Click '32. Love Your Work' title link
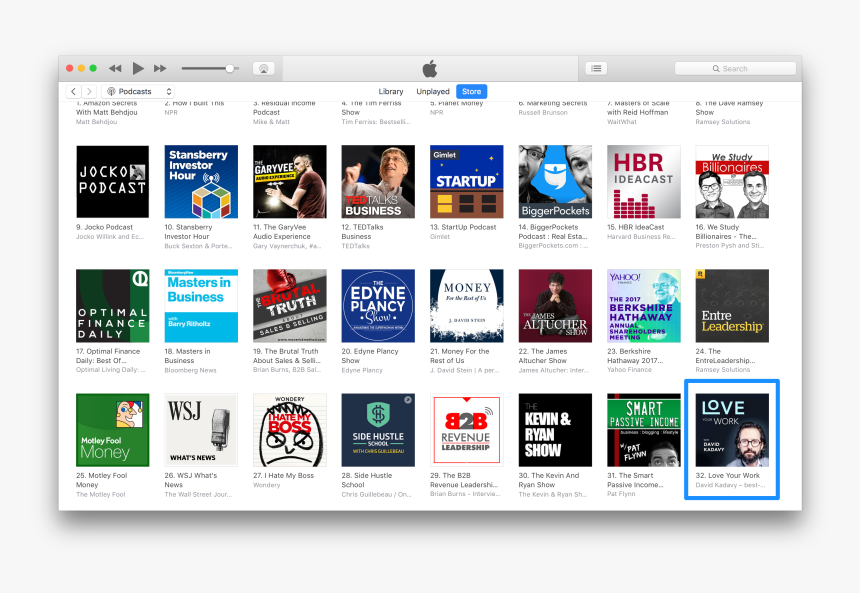This screenshot has height=593, width=860. pos(728,476)
